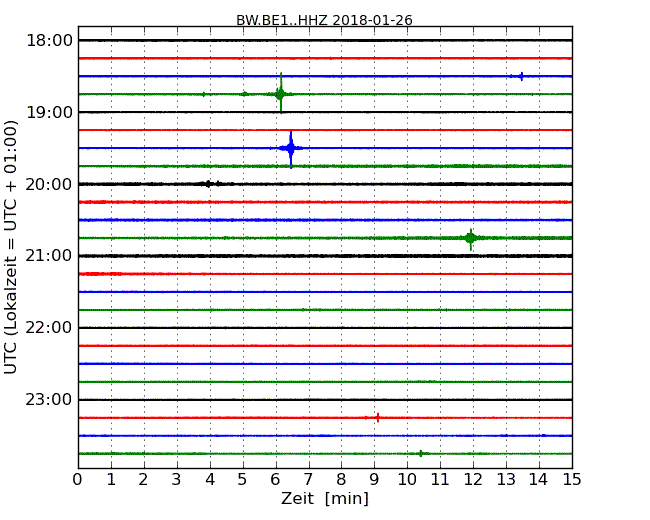Click x-axis tick label 11
Viewport: 650px width, 520px height.
click(x=440, y=480)
